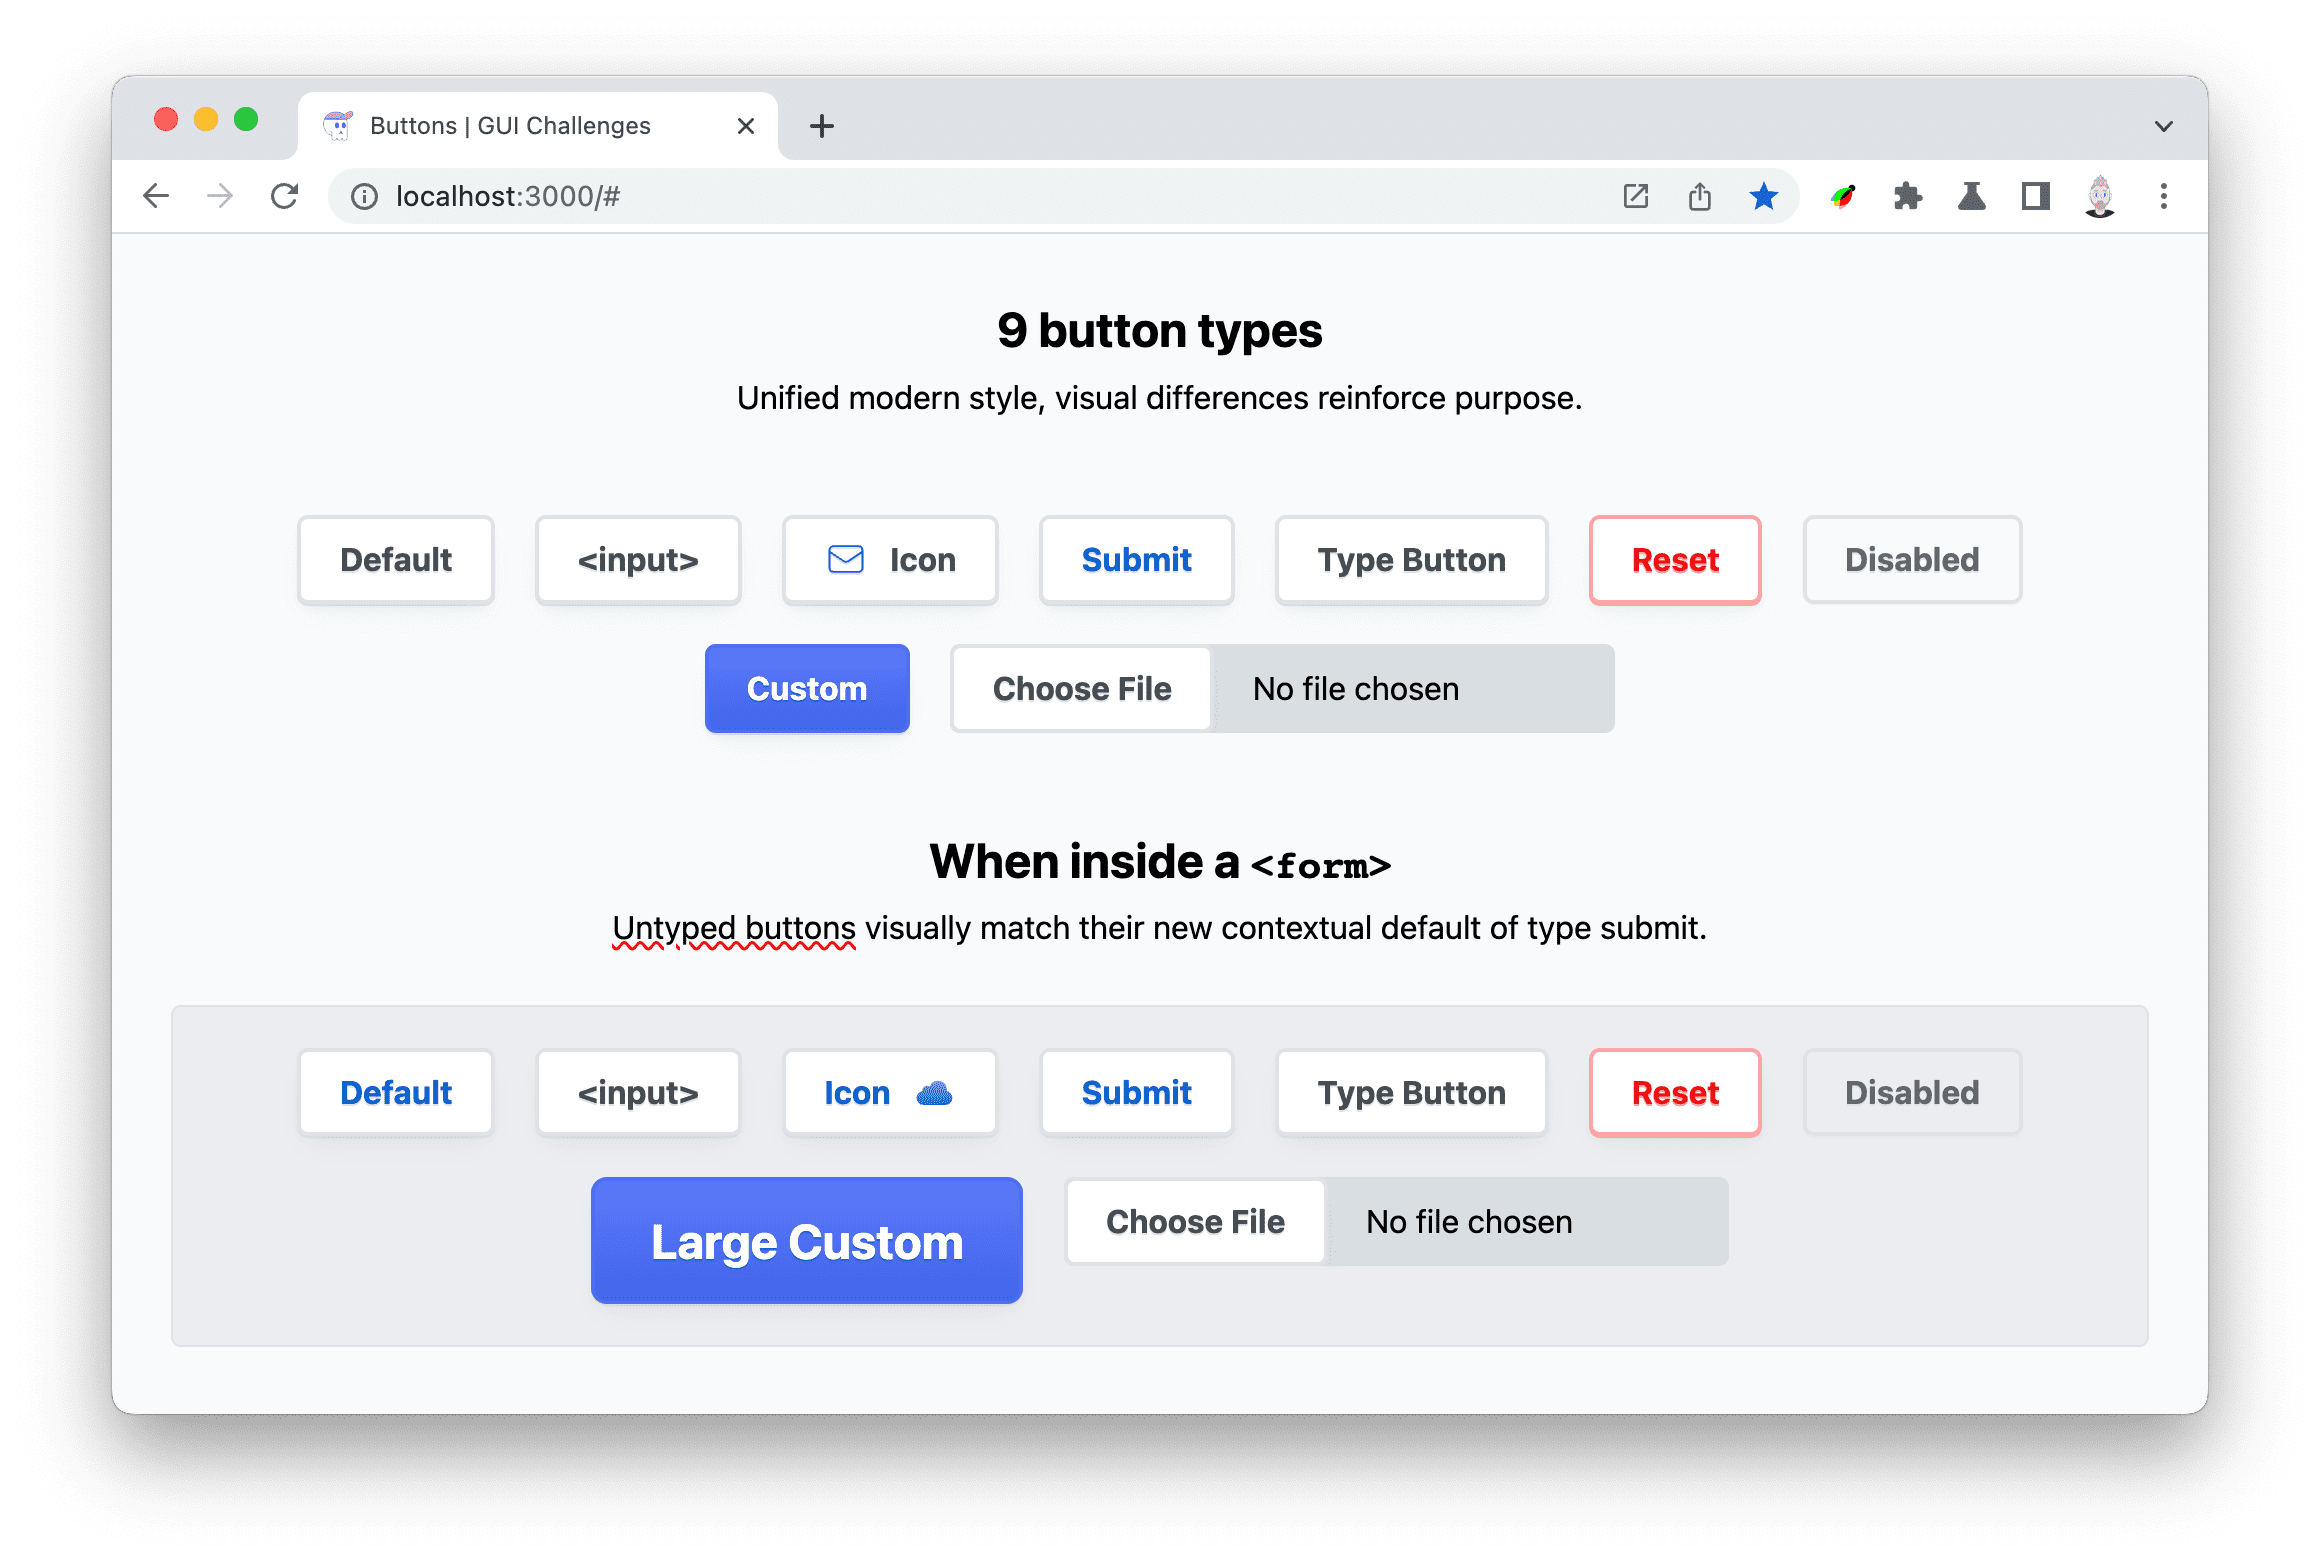Image resolution: width=2320 pixels, height=1562 pixels.
Task: Click the Custom blue button
Action: pos(807,687)
